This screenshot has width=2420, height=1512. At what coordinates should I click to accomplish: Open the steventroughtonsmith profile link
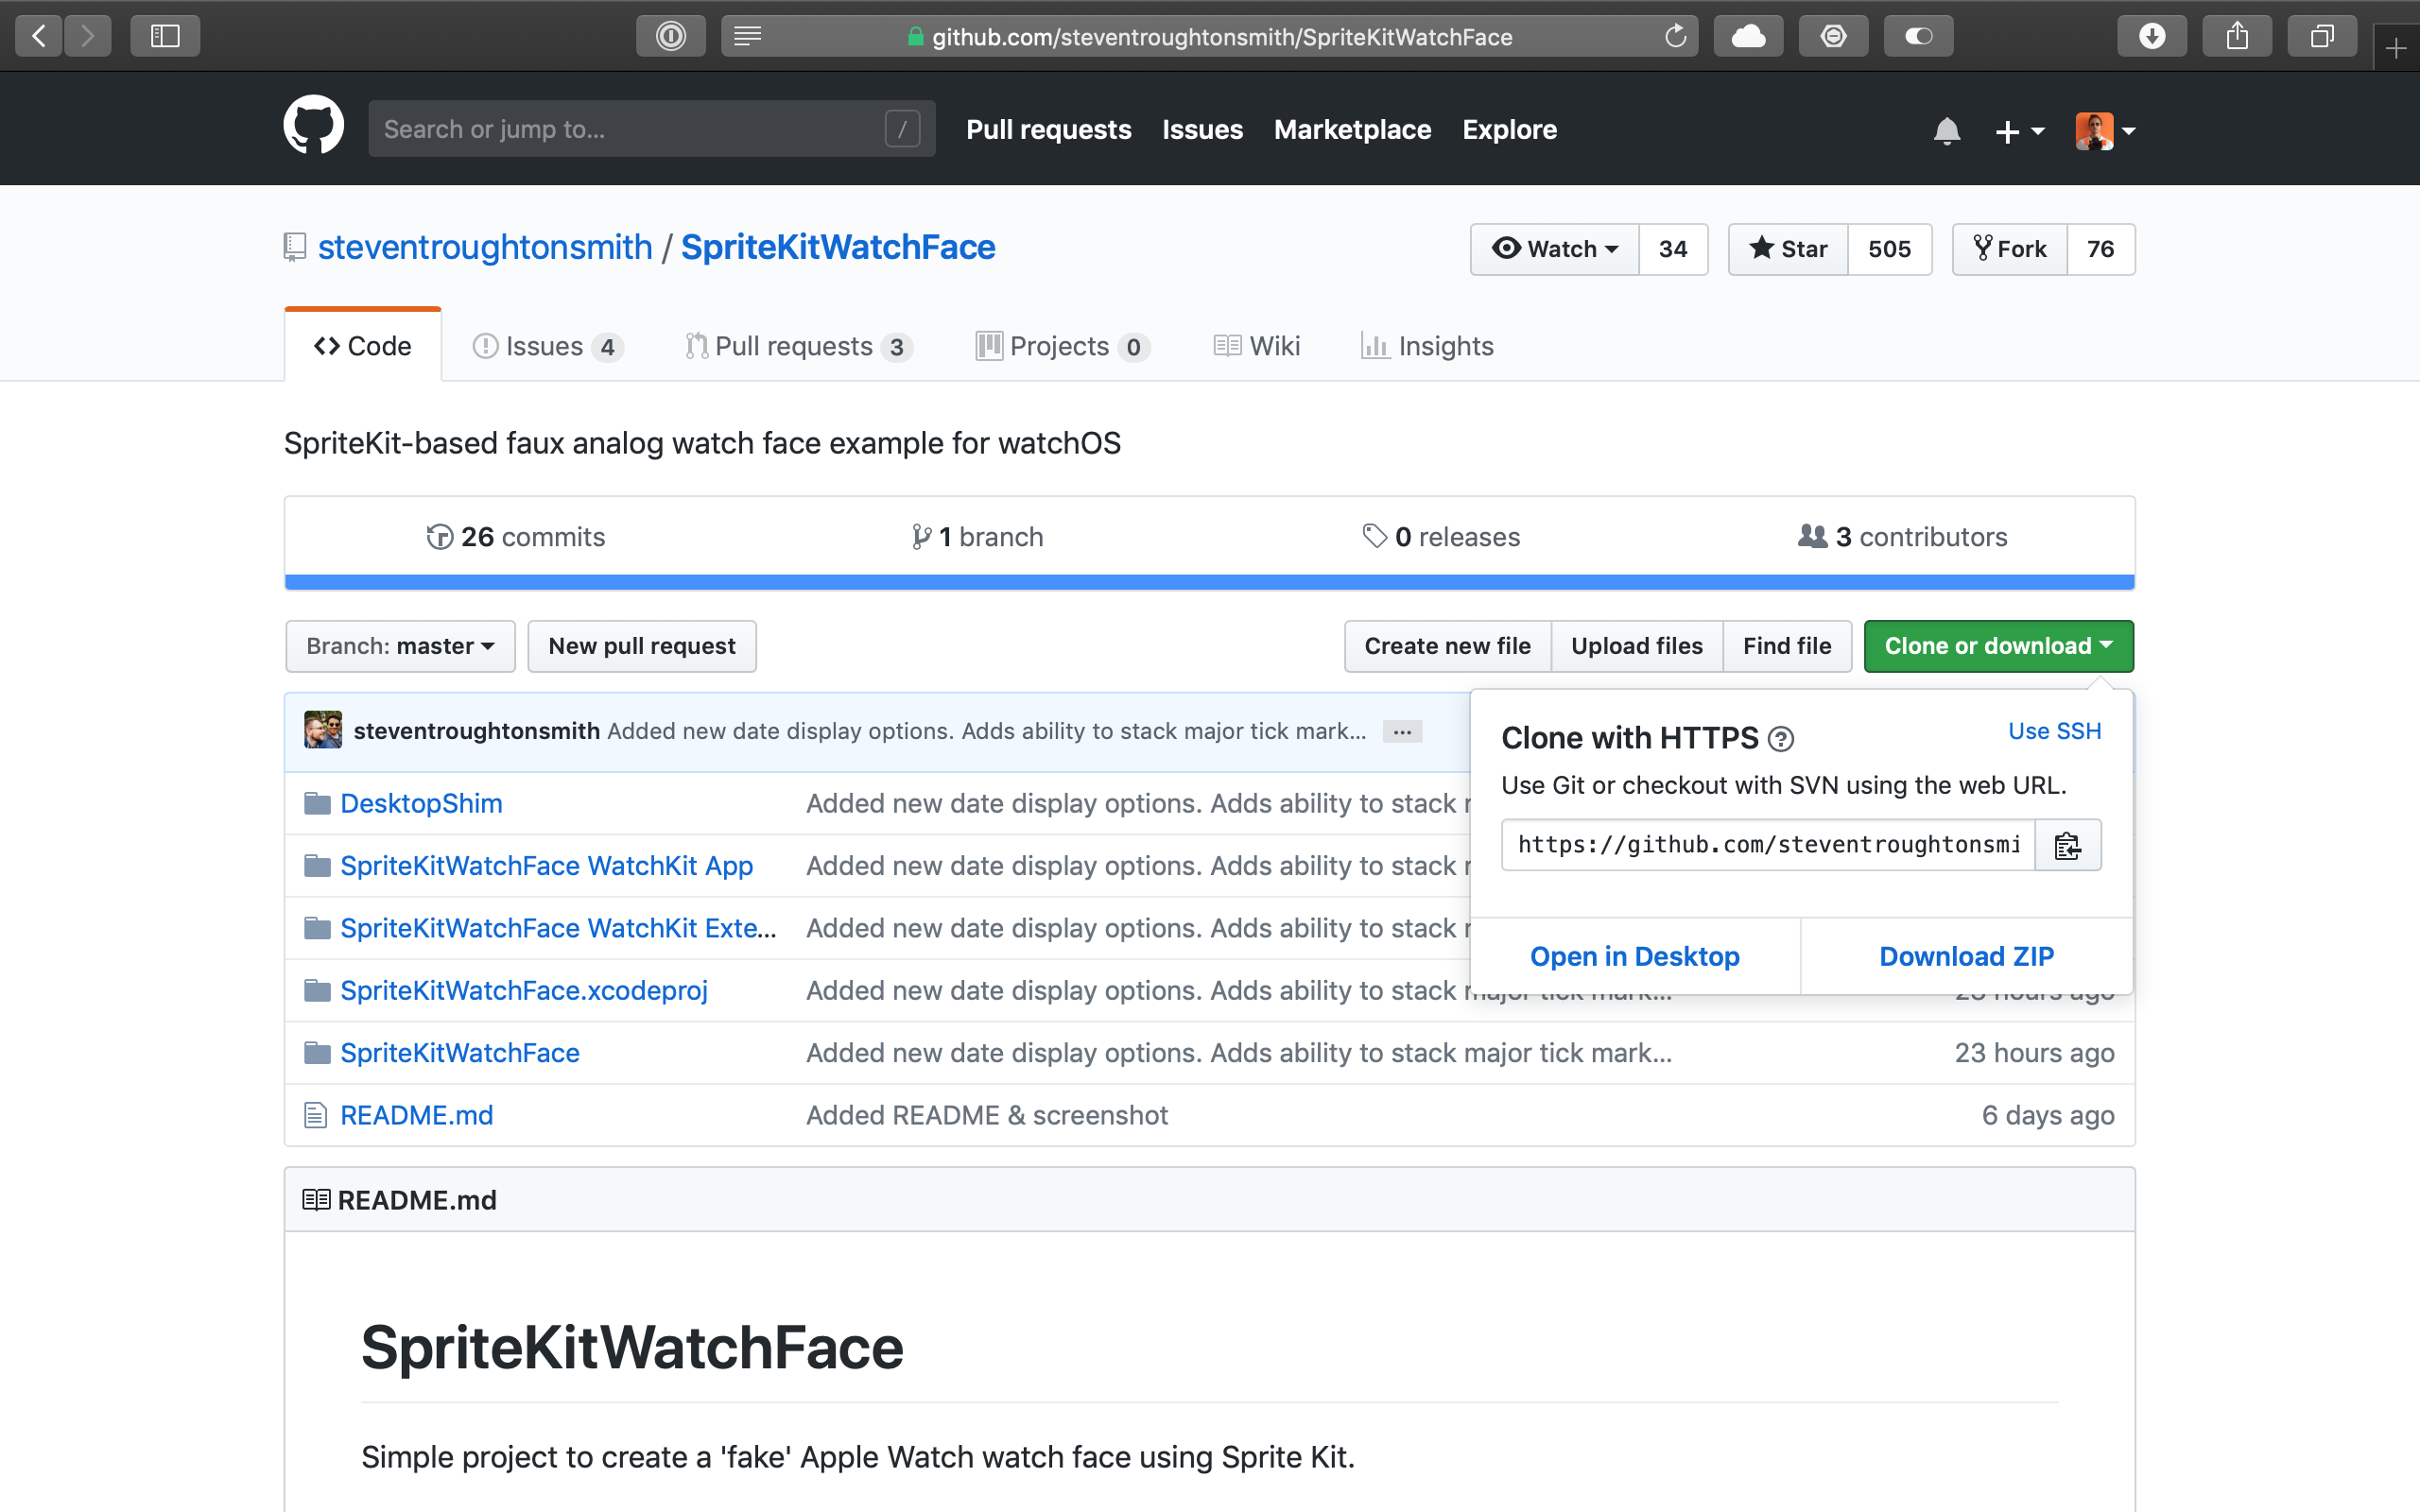[485, 247]
